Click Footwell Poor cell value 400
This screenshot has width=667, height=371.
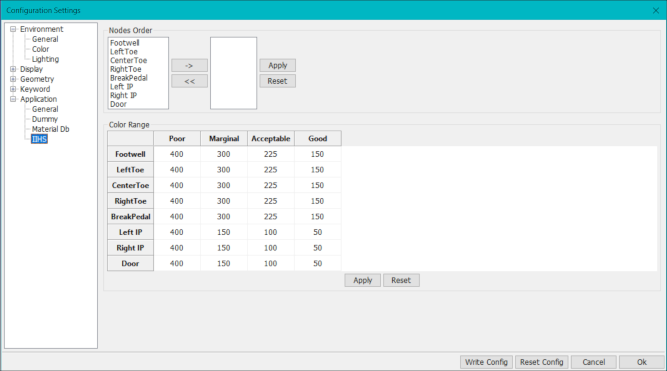[x=177, y=154]
